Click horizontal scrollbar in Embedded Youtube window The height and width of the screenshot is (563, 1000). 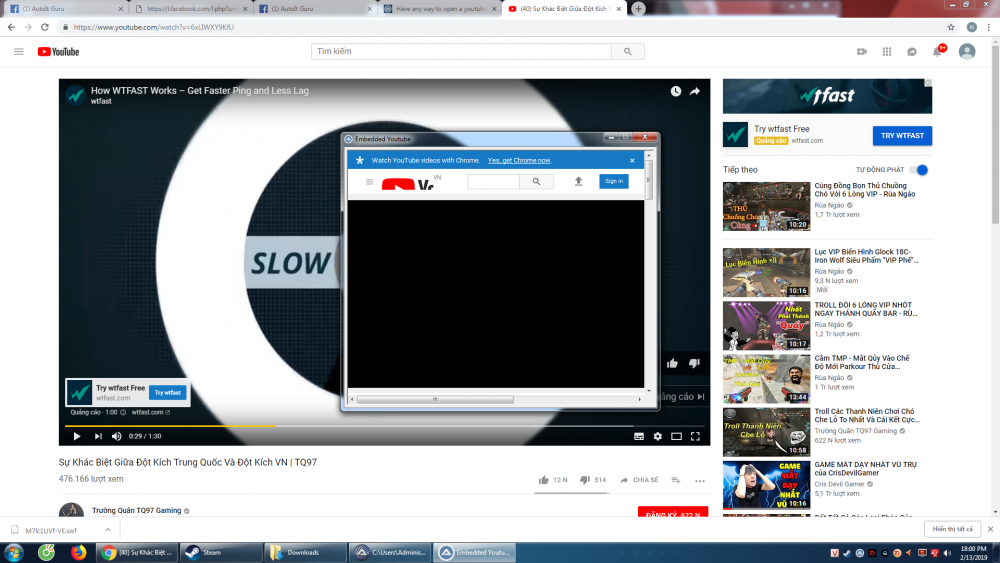(x=435, y=400)
